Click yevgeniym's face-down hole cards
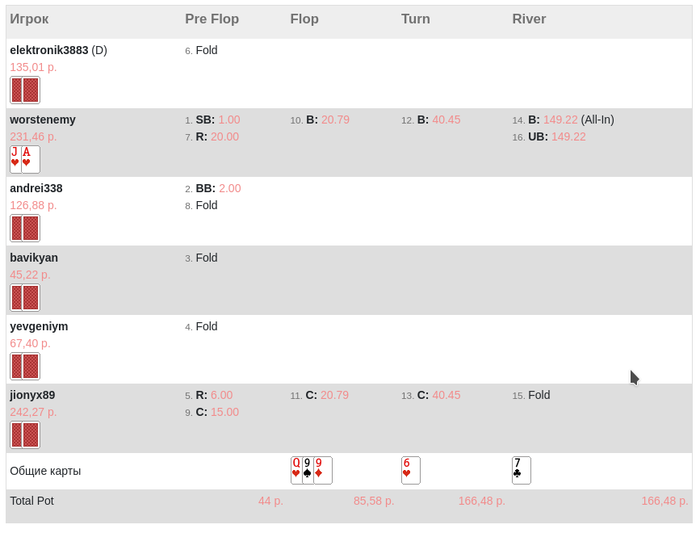This screenshot has width=700, height=533. (25, 366)
